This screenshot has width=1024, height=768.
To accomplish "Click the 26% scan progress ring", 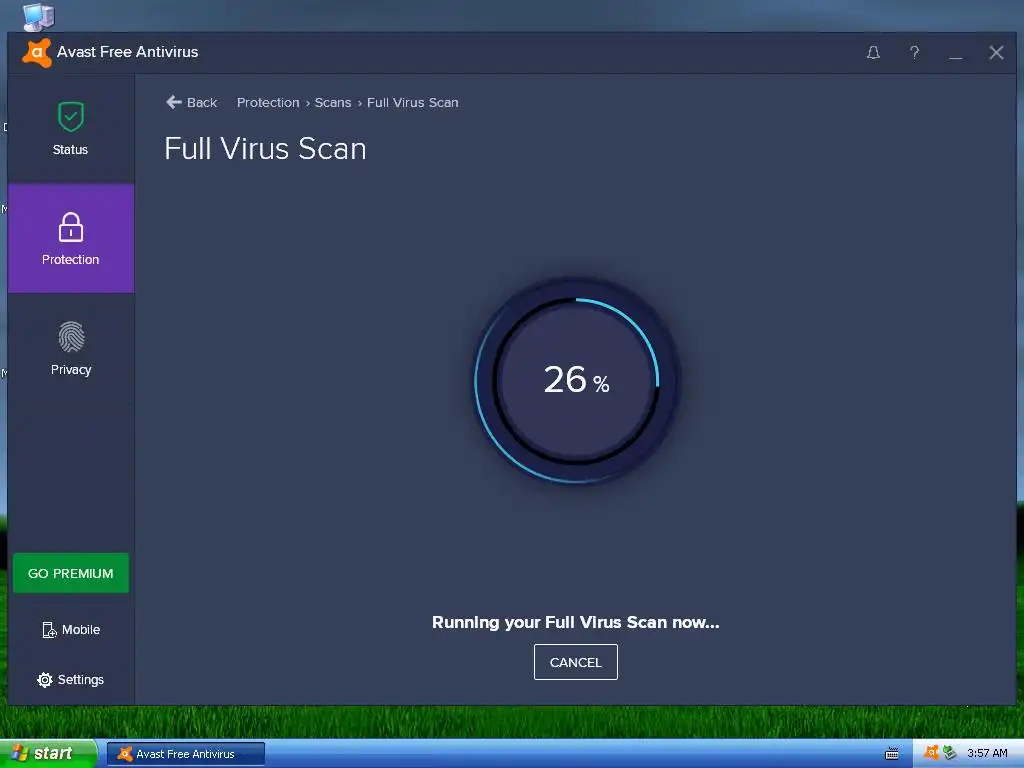I will [575, 381].
